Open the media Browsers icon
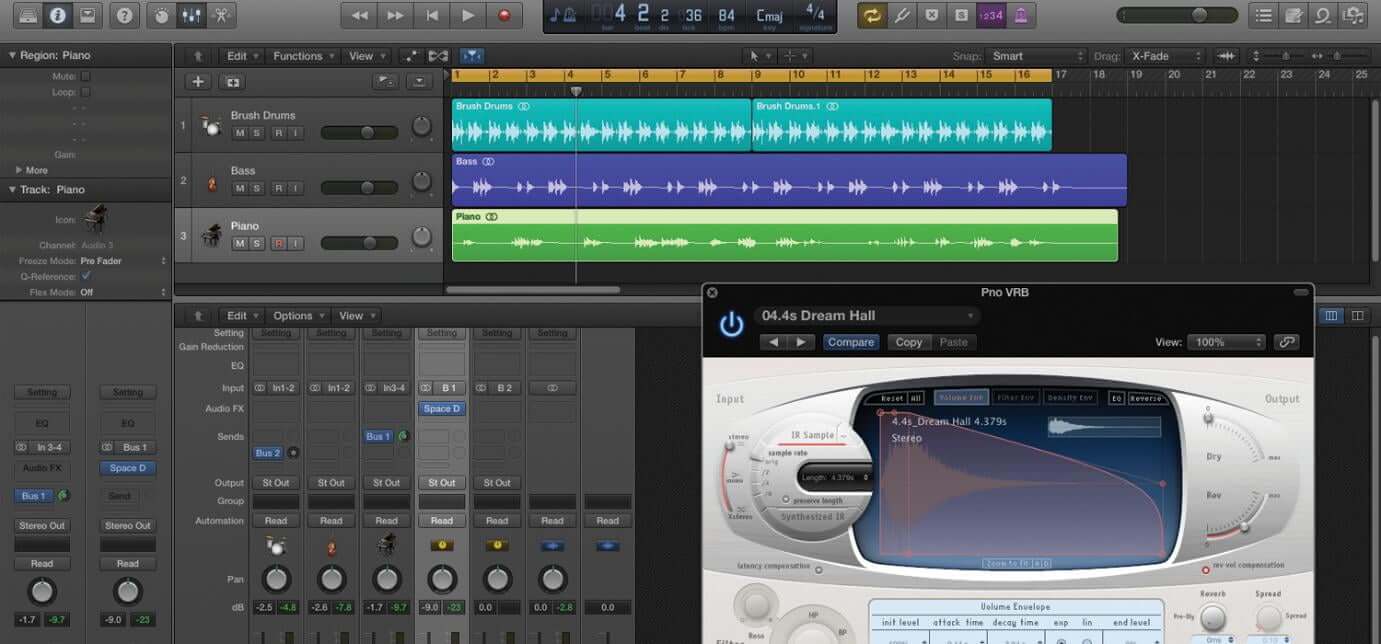 point(1354,15)
